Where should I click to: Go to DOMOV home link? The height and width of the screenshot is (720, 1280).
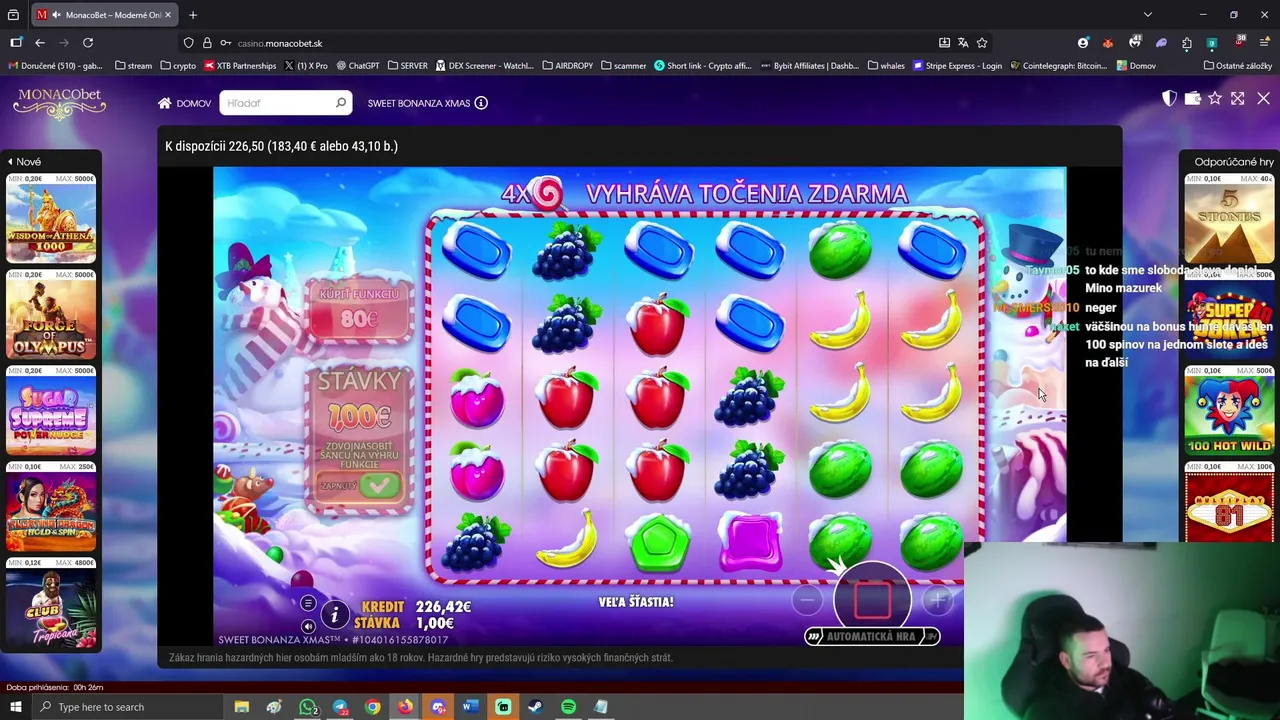pos(184,103)
